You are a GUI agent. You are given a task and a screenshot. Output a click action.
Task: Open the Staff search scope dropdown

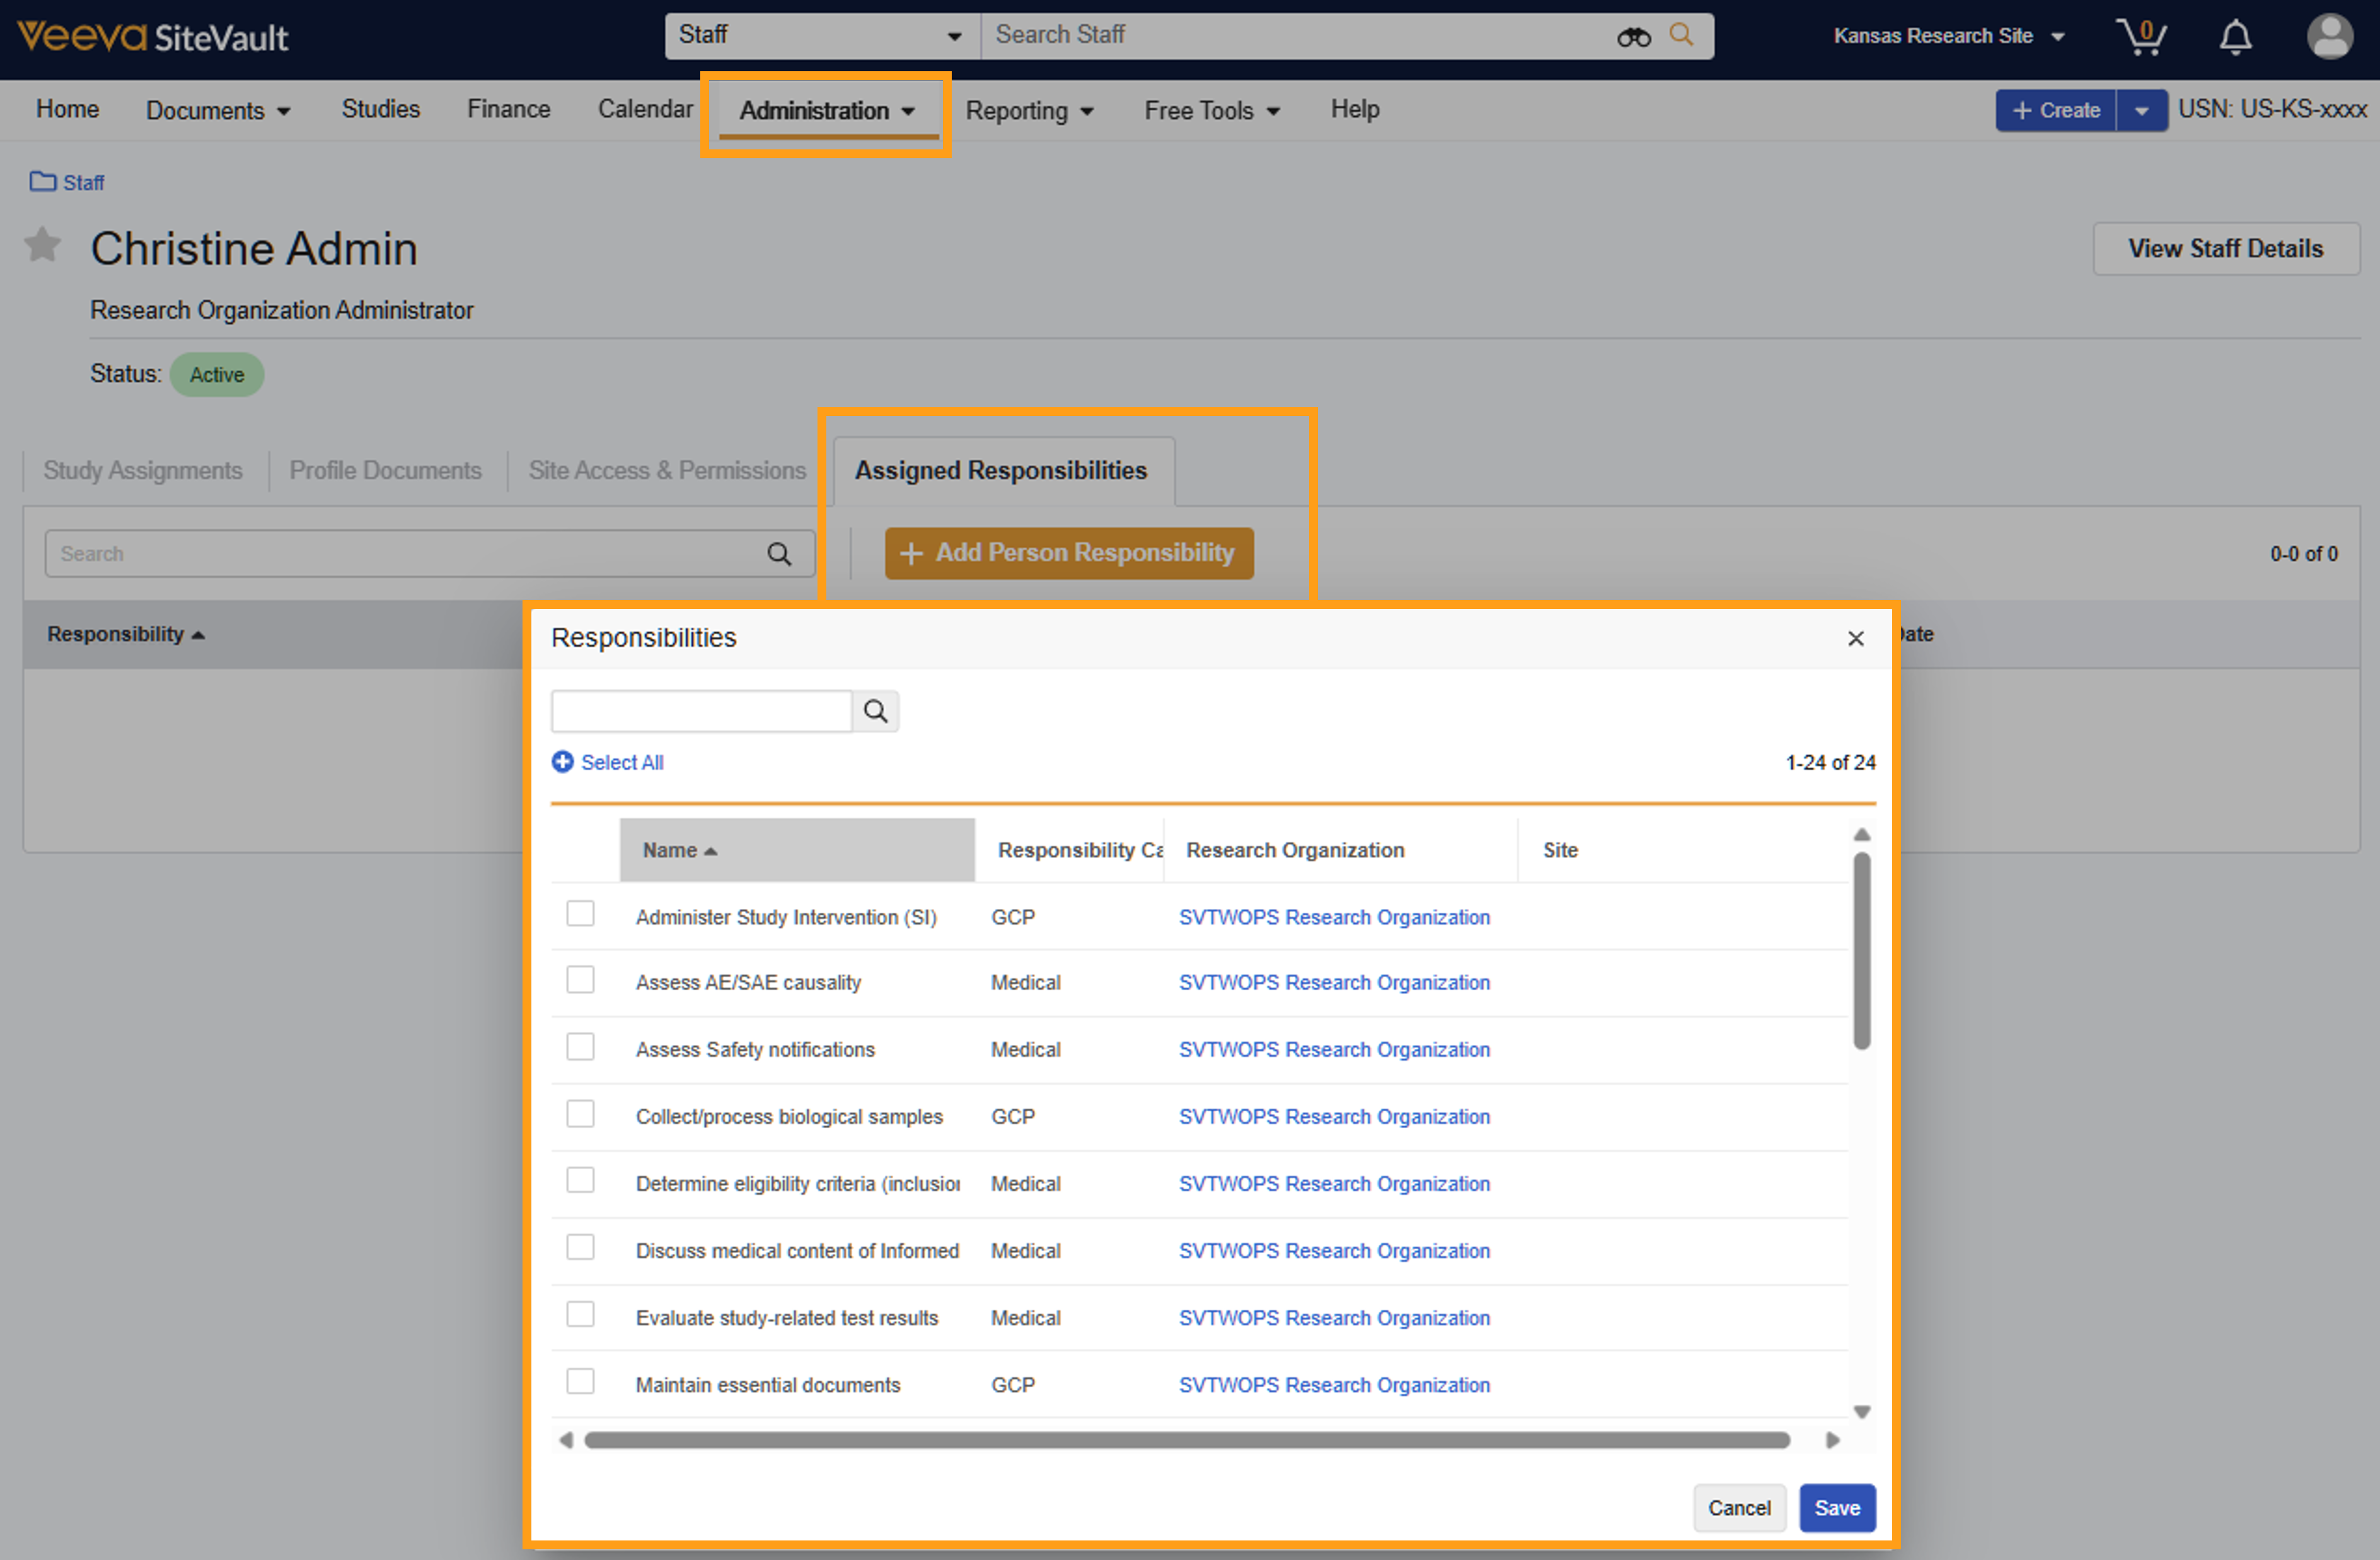coord(821,36)
